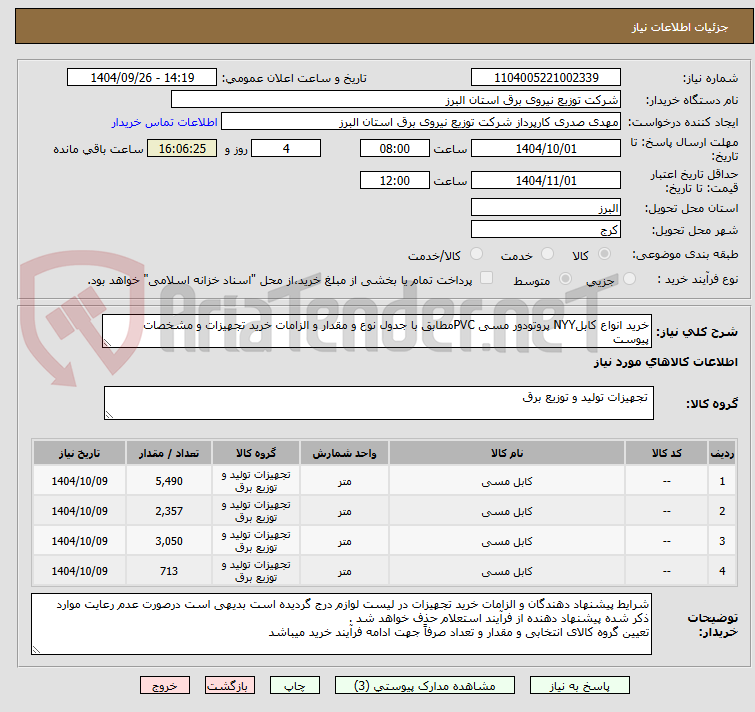The width and height of the screenshot is (755, 712).
Task: Click the پاسخ به نیاز button
Action: point(580,686)
